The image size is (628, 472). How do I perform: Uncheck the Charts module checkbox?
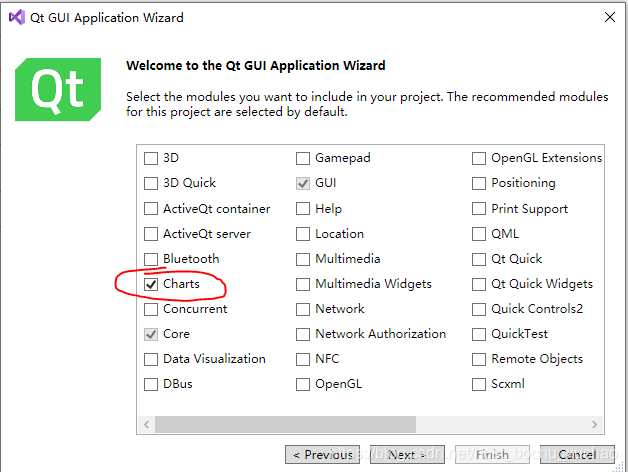(151, 284)
